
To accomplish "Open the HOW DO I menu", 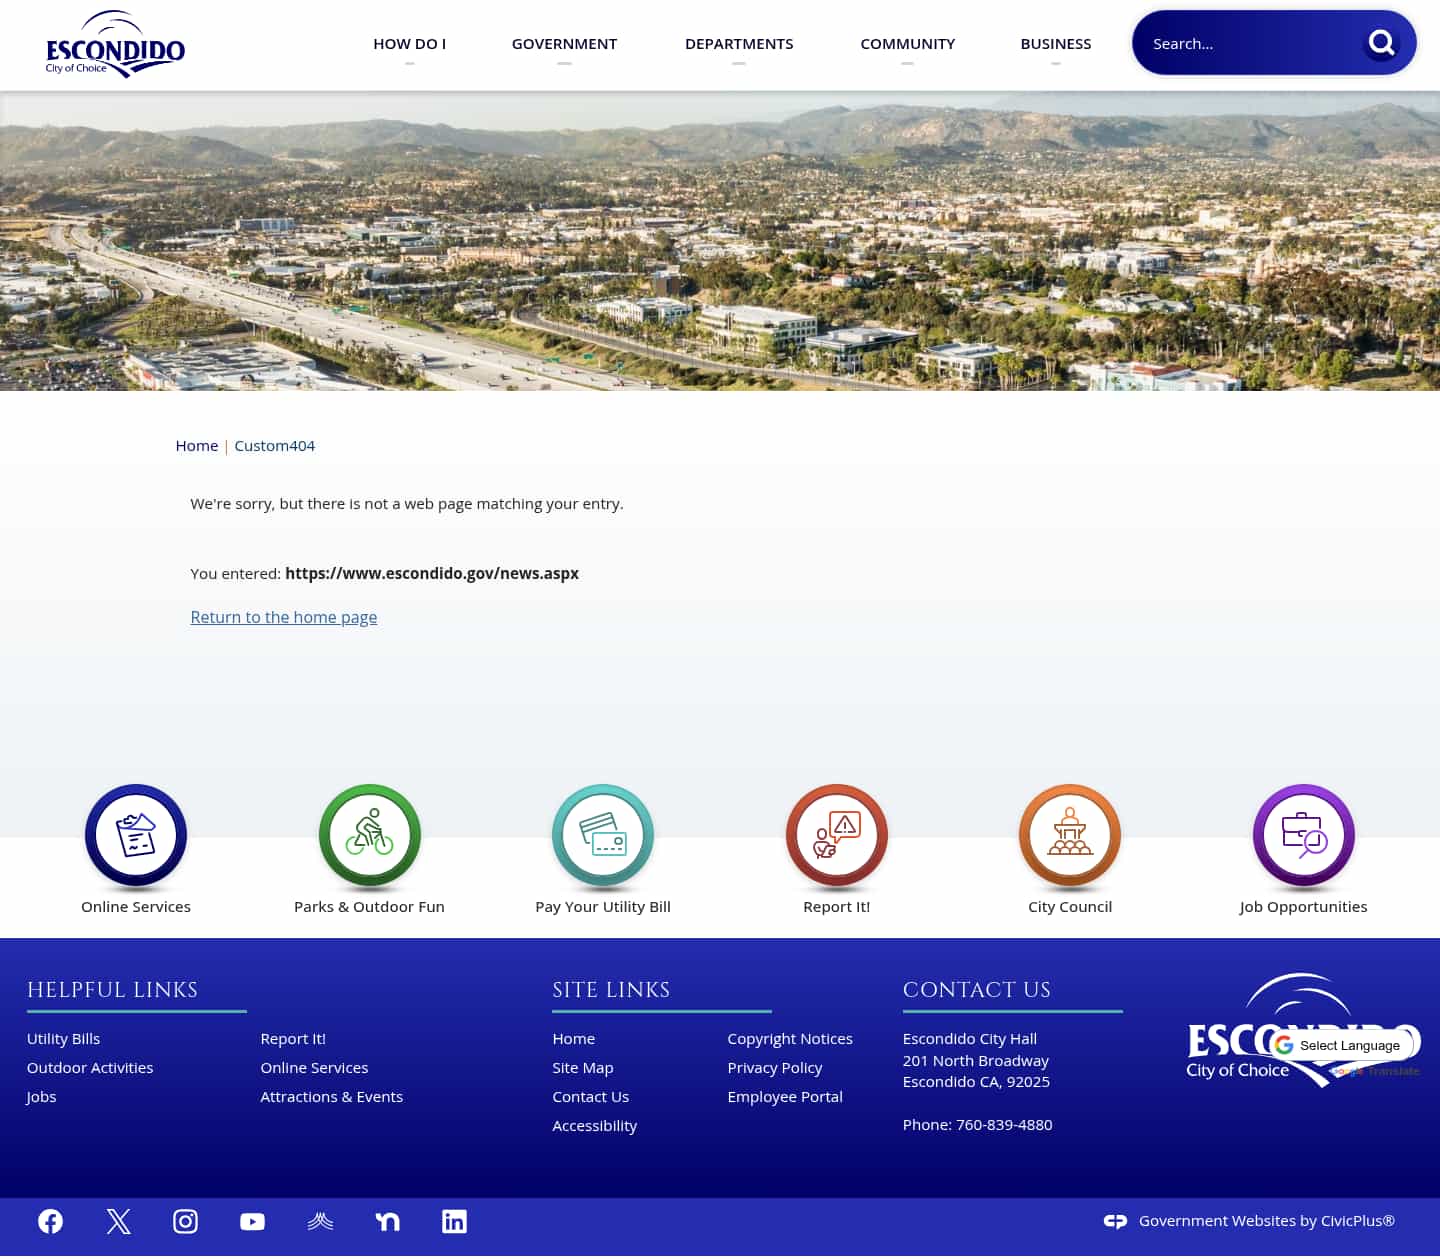I will 409,43.
